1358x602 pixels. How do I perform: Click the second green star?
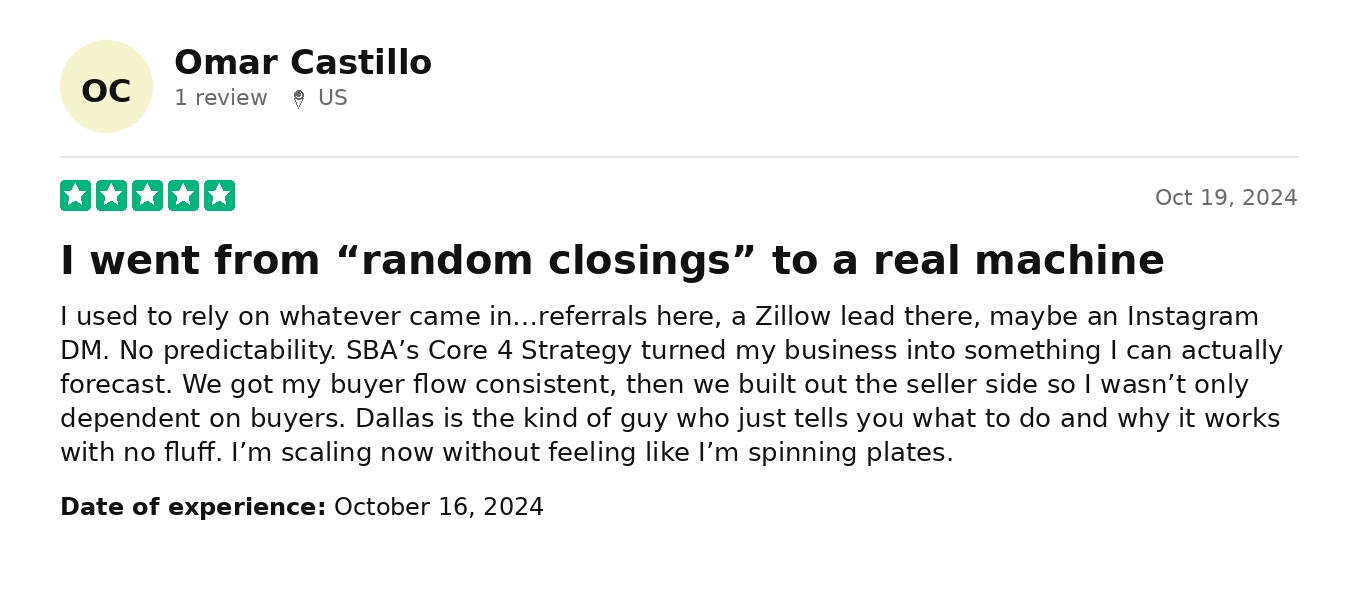[111, 195]
